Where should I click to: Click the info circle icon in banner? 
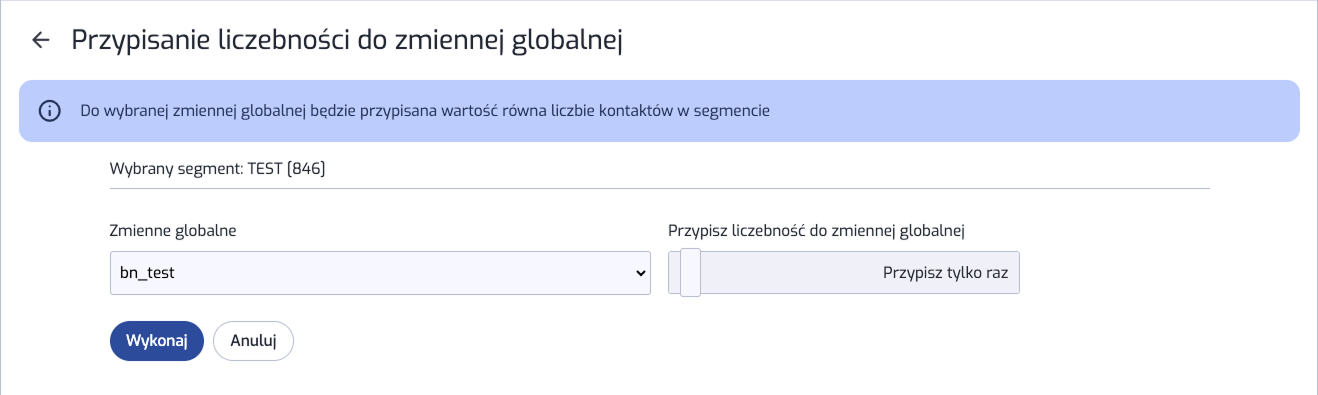pyautogui.click(x=49, y=111)
